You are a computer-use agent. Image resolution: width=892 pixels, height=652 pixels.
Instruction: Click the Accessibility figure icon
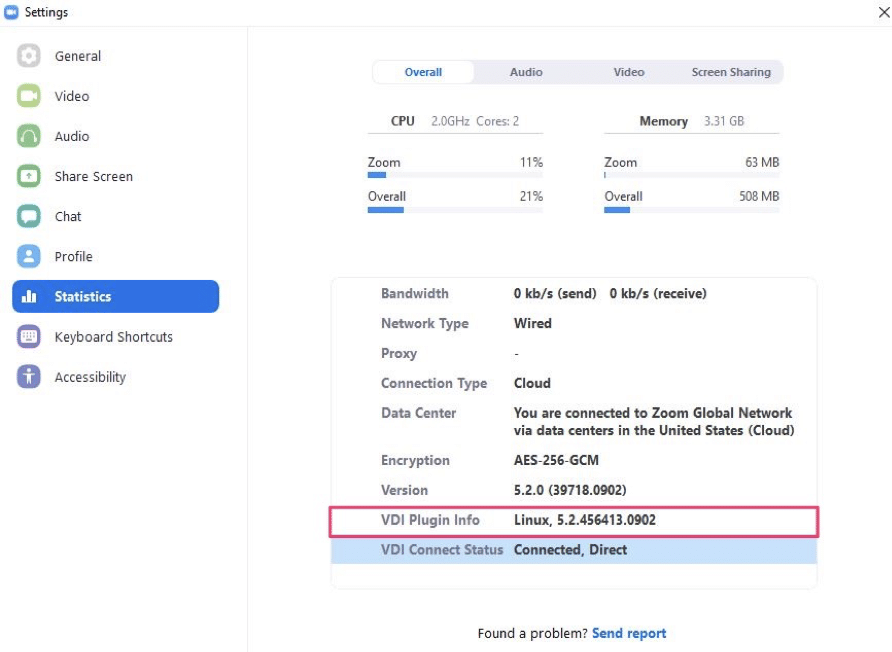(x=28, y=377)
